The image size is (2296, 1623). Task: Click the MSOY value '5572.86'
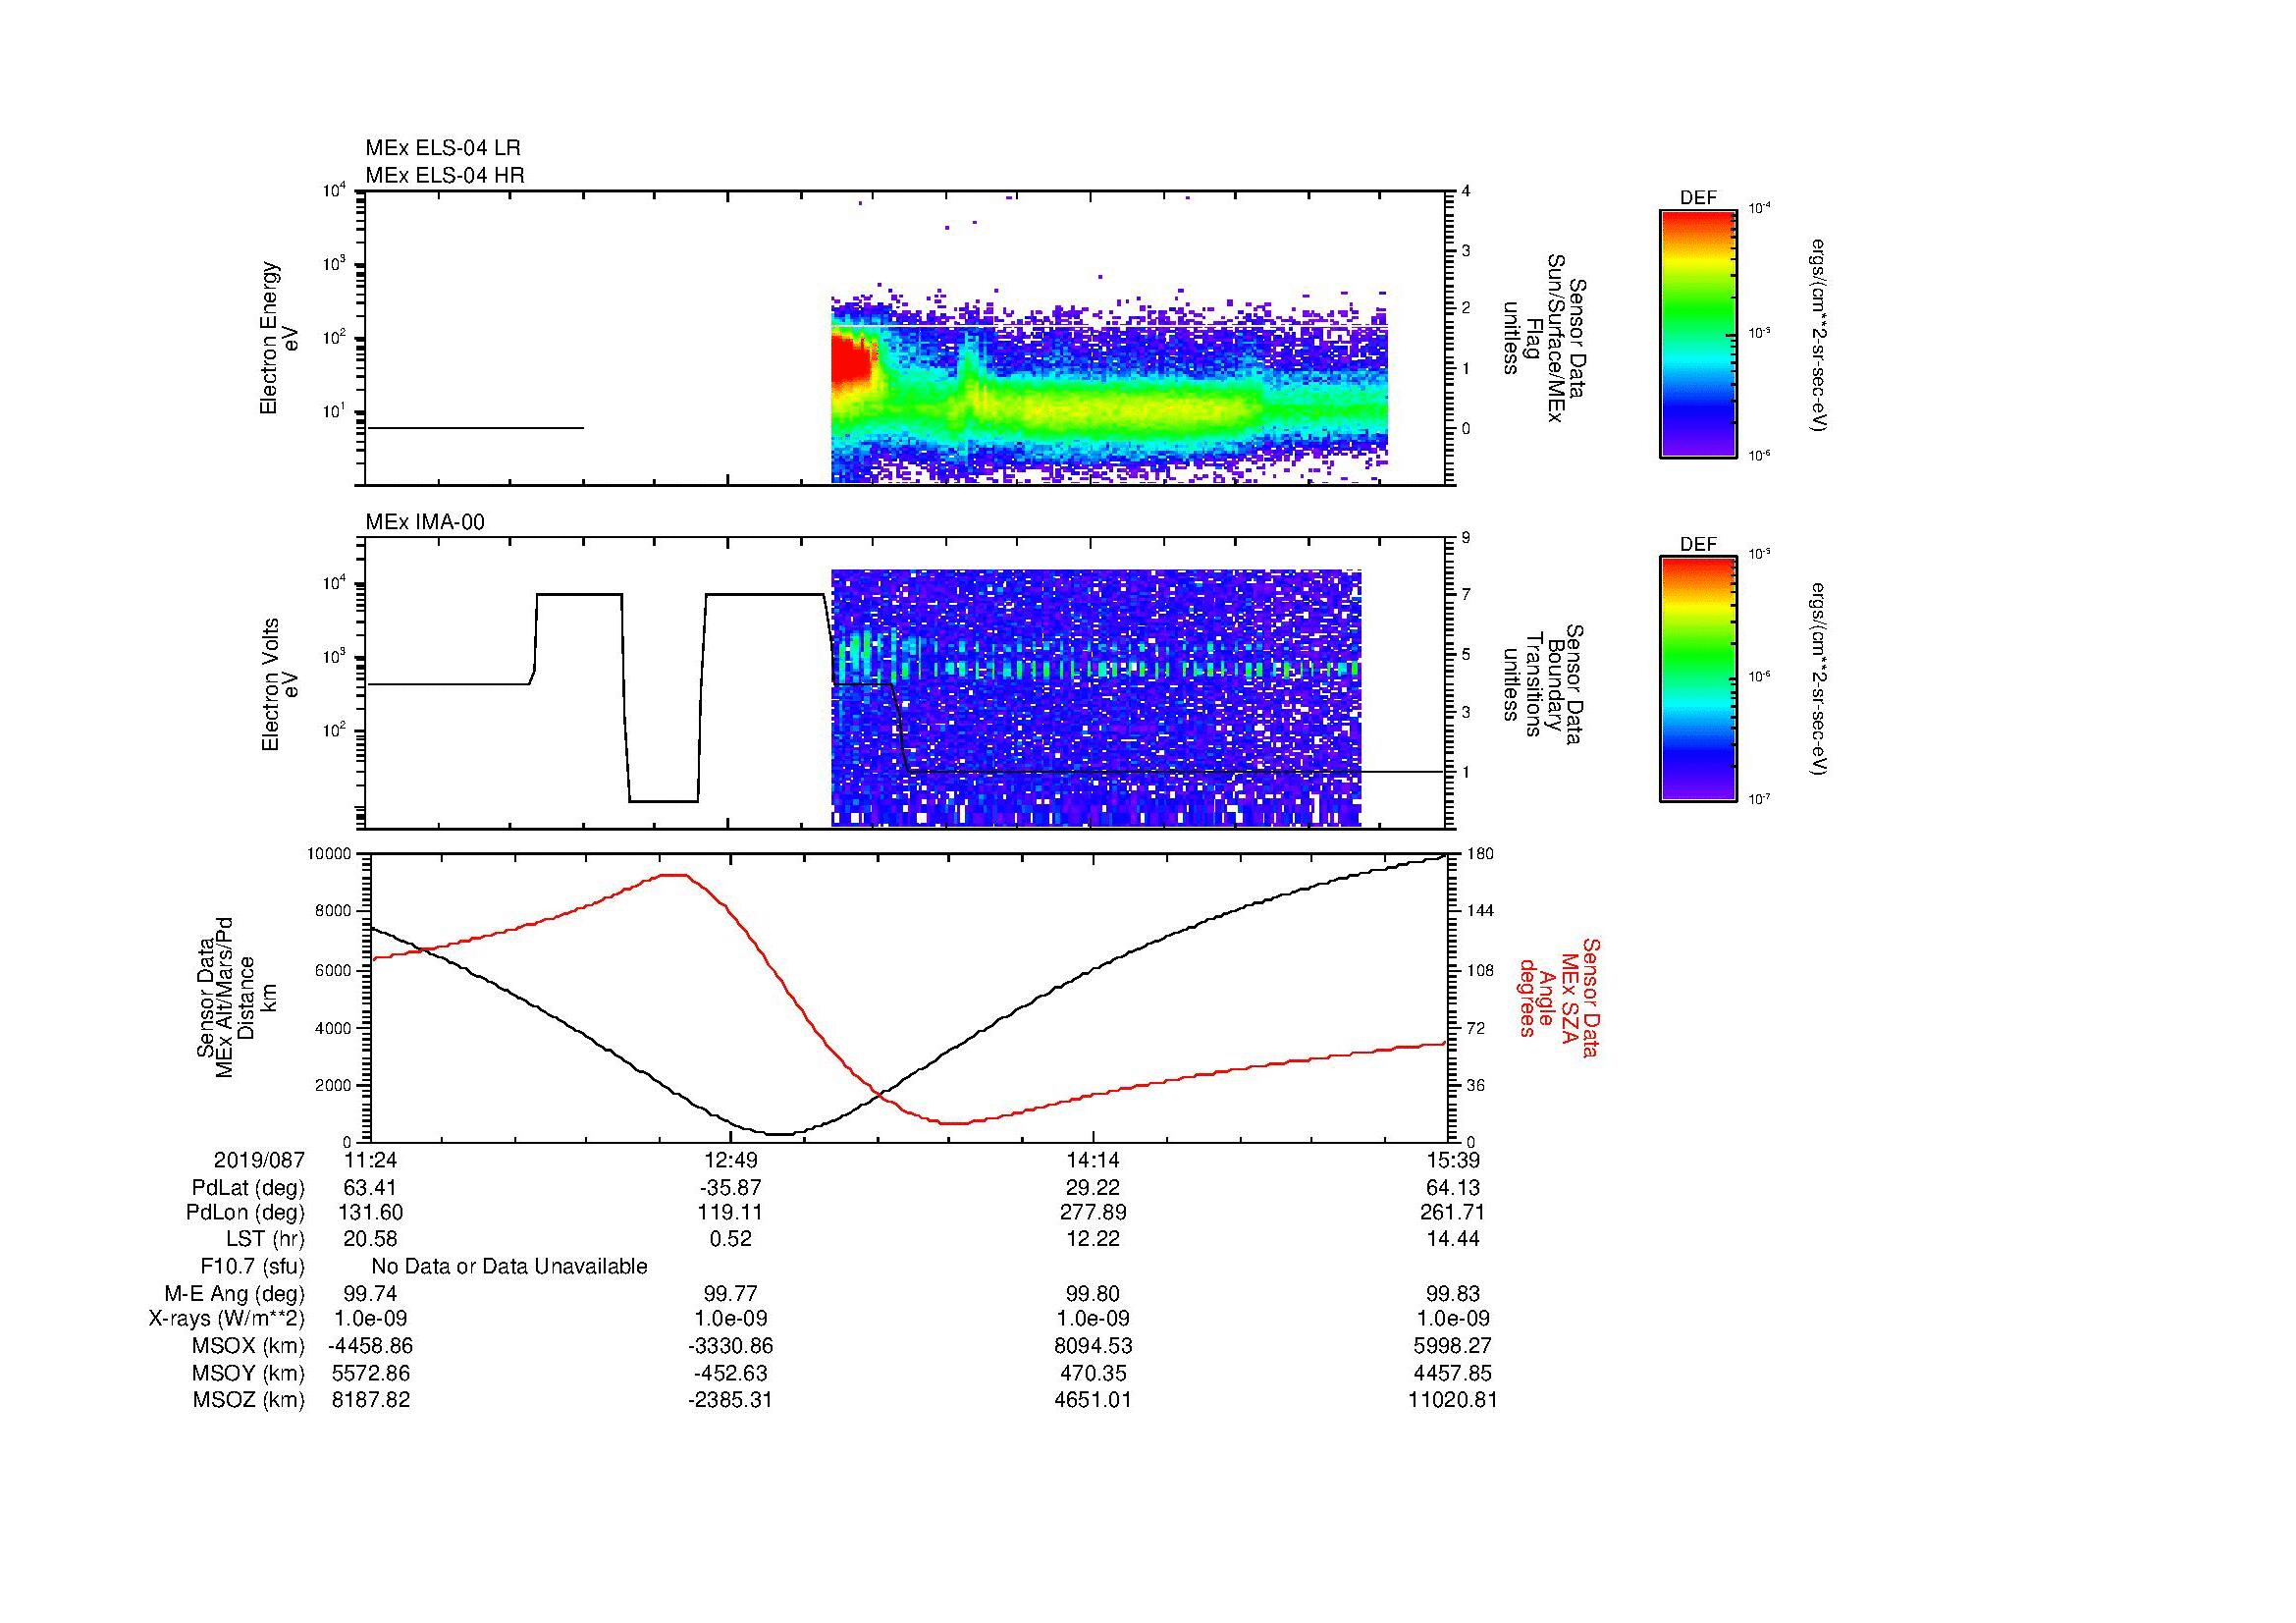point(371,1373)
